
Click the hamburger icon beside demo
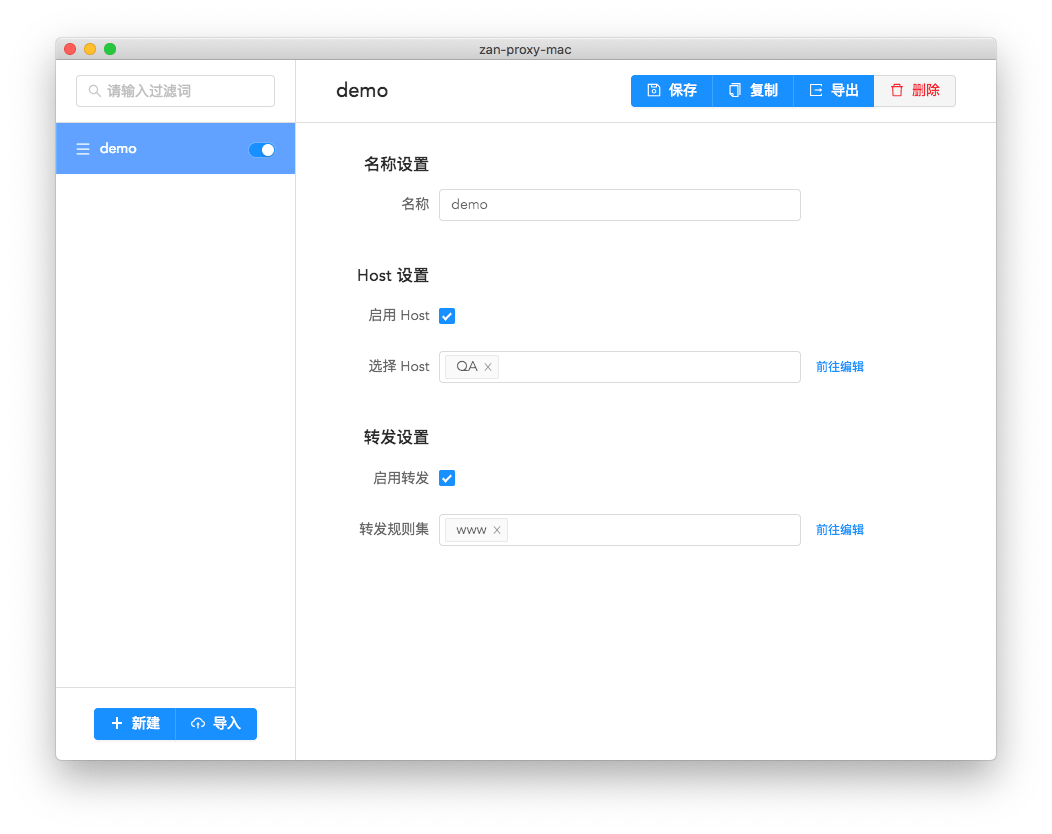[83, 149]
